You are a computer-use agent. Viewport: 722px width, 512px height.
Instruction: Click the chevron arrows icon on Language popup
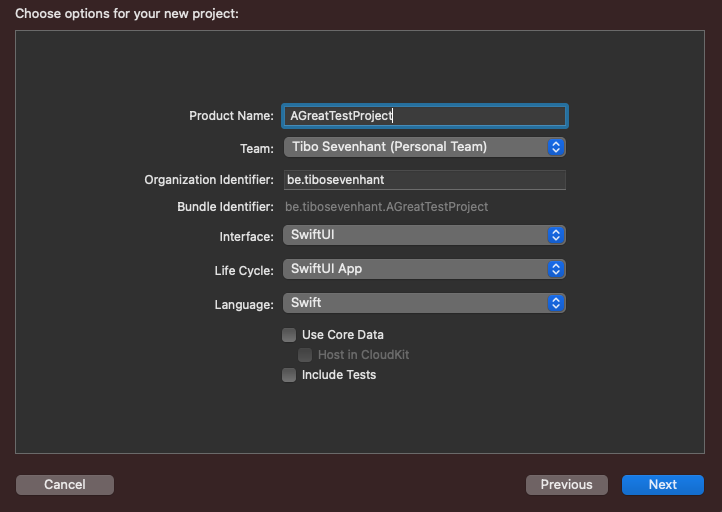click(x=557, y=302)
